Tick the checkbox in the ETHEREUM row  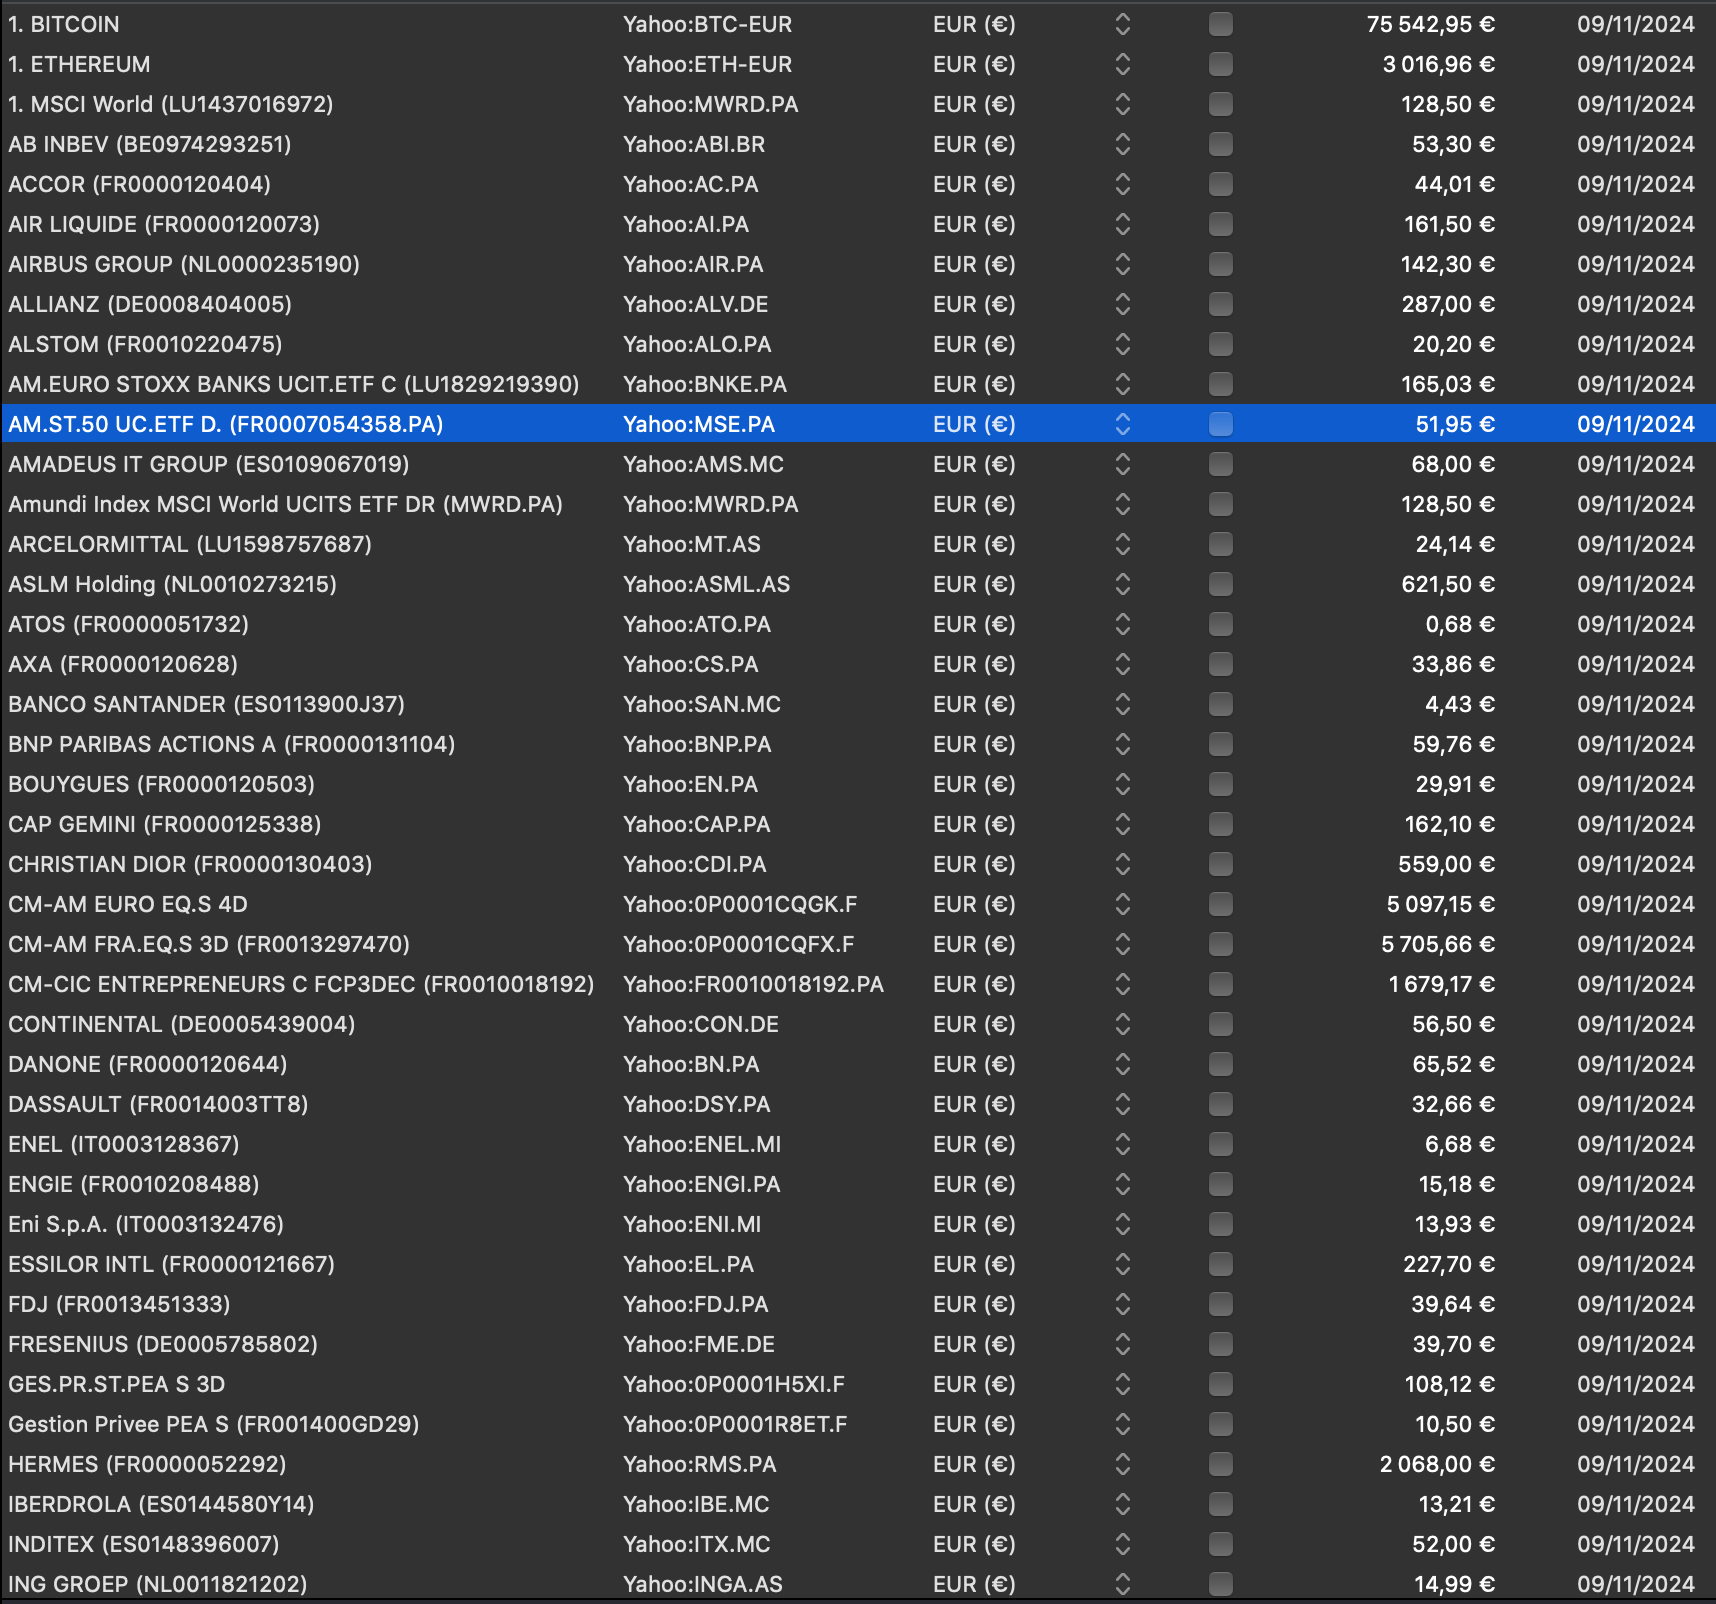coord(1220,64)
